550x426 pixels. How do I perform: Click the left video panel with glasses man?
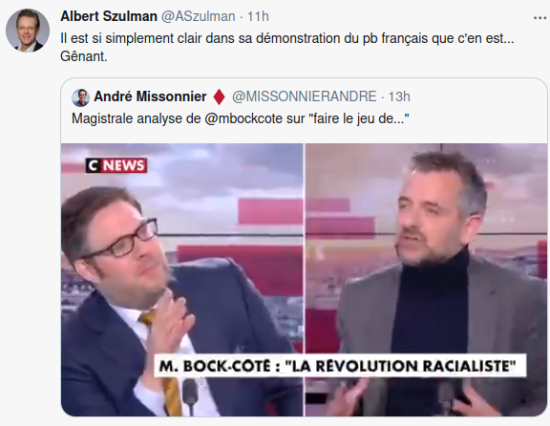tap(182, 280)
